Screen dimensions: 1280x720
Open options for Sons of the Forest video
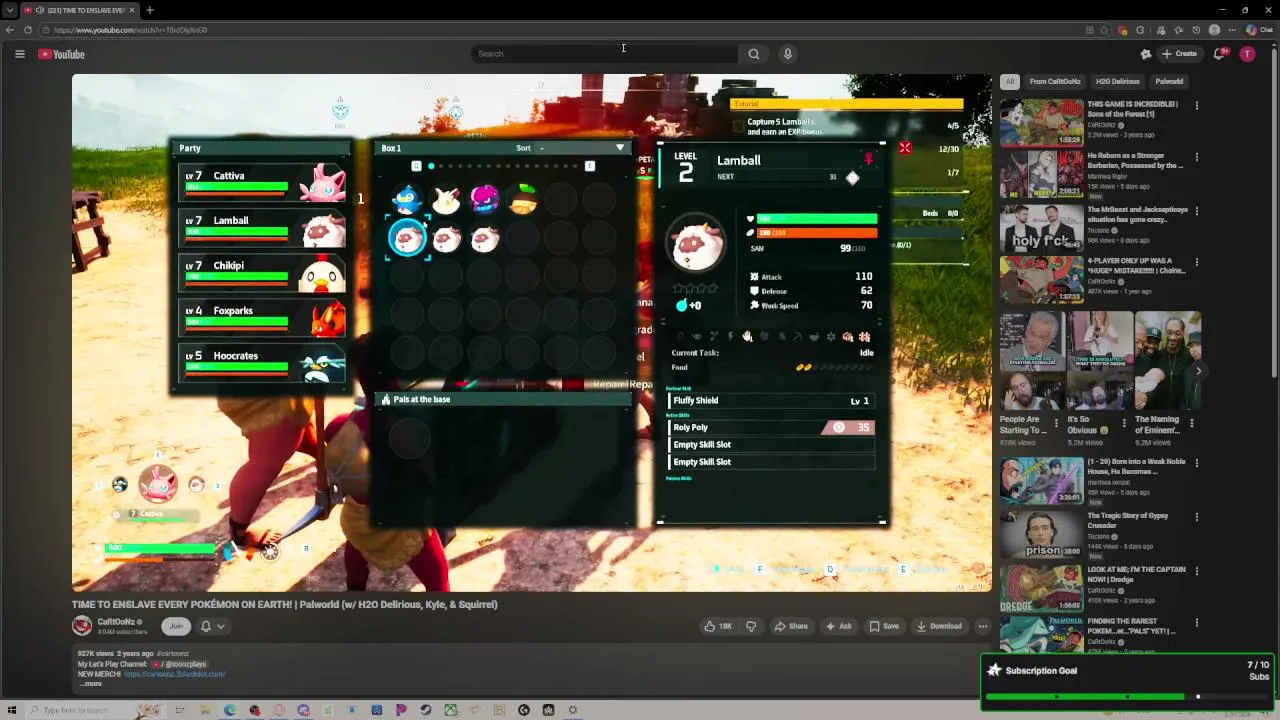(x=1196, y=105)
